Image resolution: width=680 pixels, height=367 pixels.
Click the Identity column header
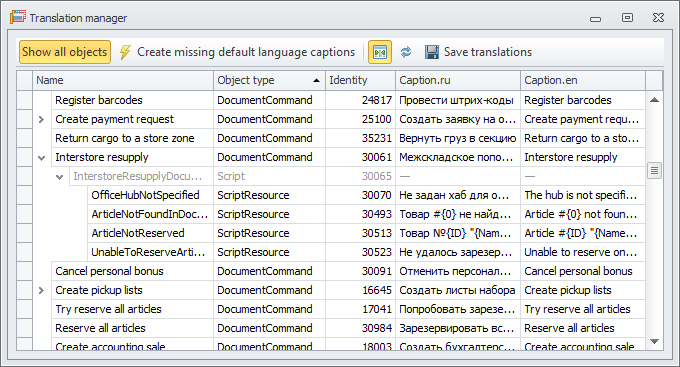[360, 80]
